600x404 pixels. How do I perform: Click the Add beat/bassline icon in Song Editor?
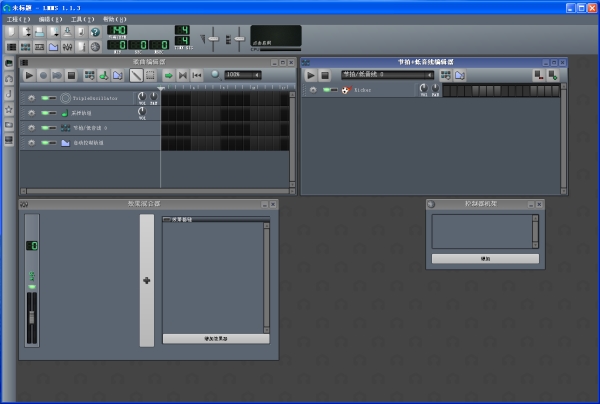(90, 75)
